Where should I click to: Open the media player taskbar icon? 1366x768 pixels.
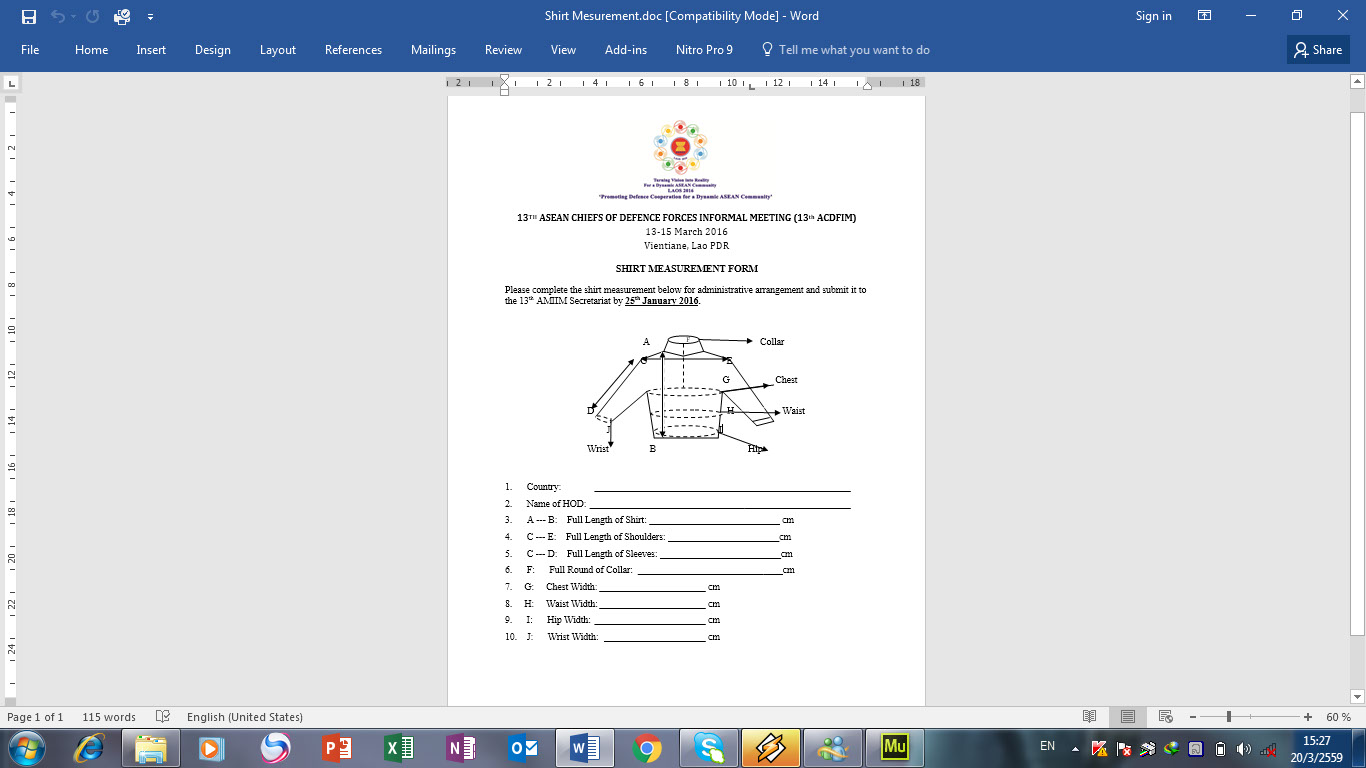pos(211,748)
